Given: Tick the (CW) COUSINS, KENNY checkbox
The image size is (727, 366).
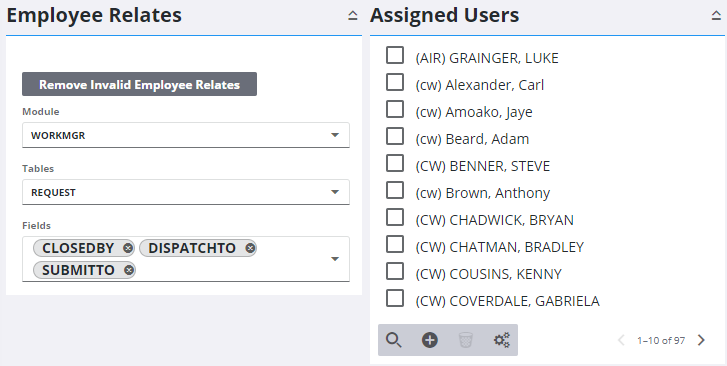Looking at the screenshot, I should [395, 271].
